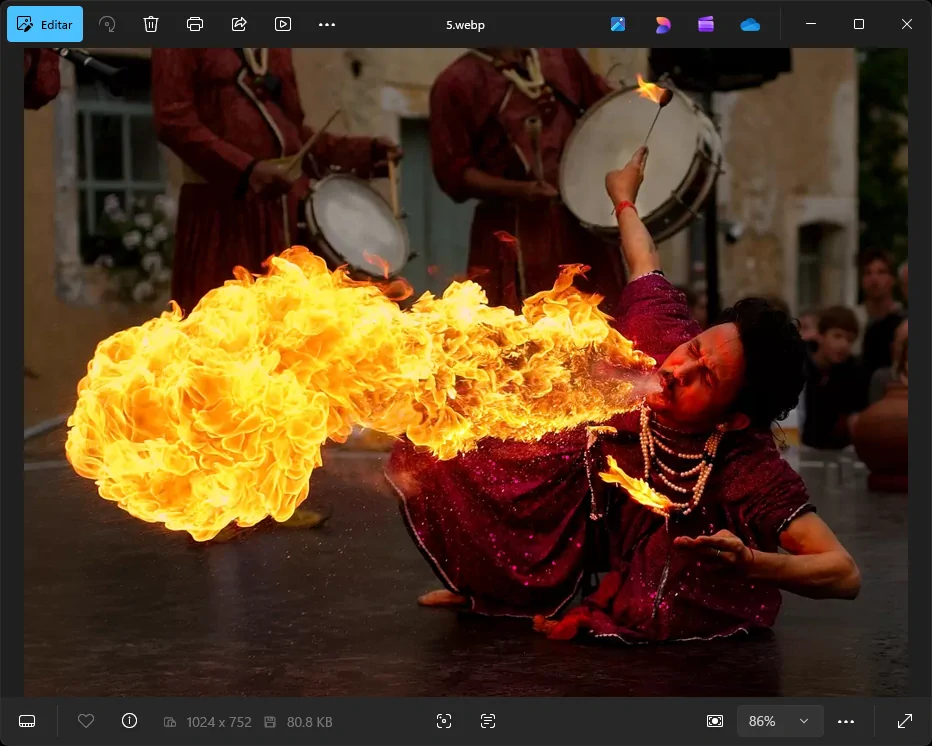Start the slideshow with the play icon
The width and height of the screenshot is (932, 746).
(283, 24)
